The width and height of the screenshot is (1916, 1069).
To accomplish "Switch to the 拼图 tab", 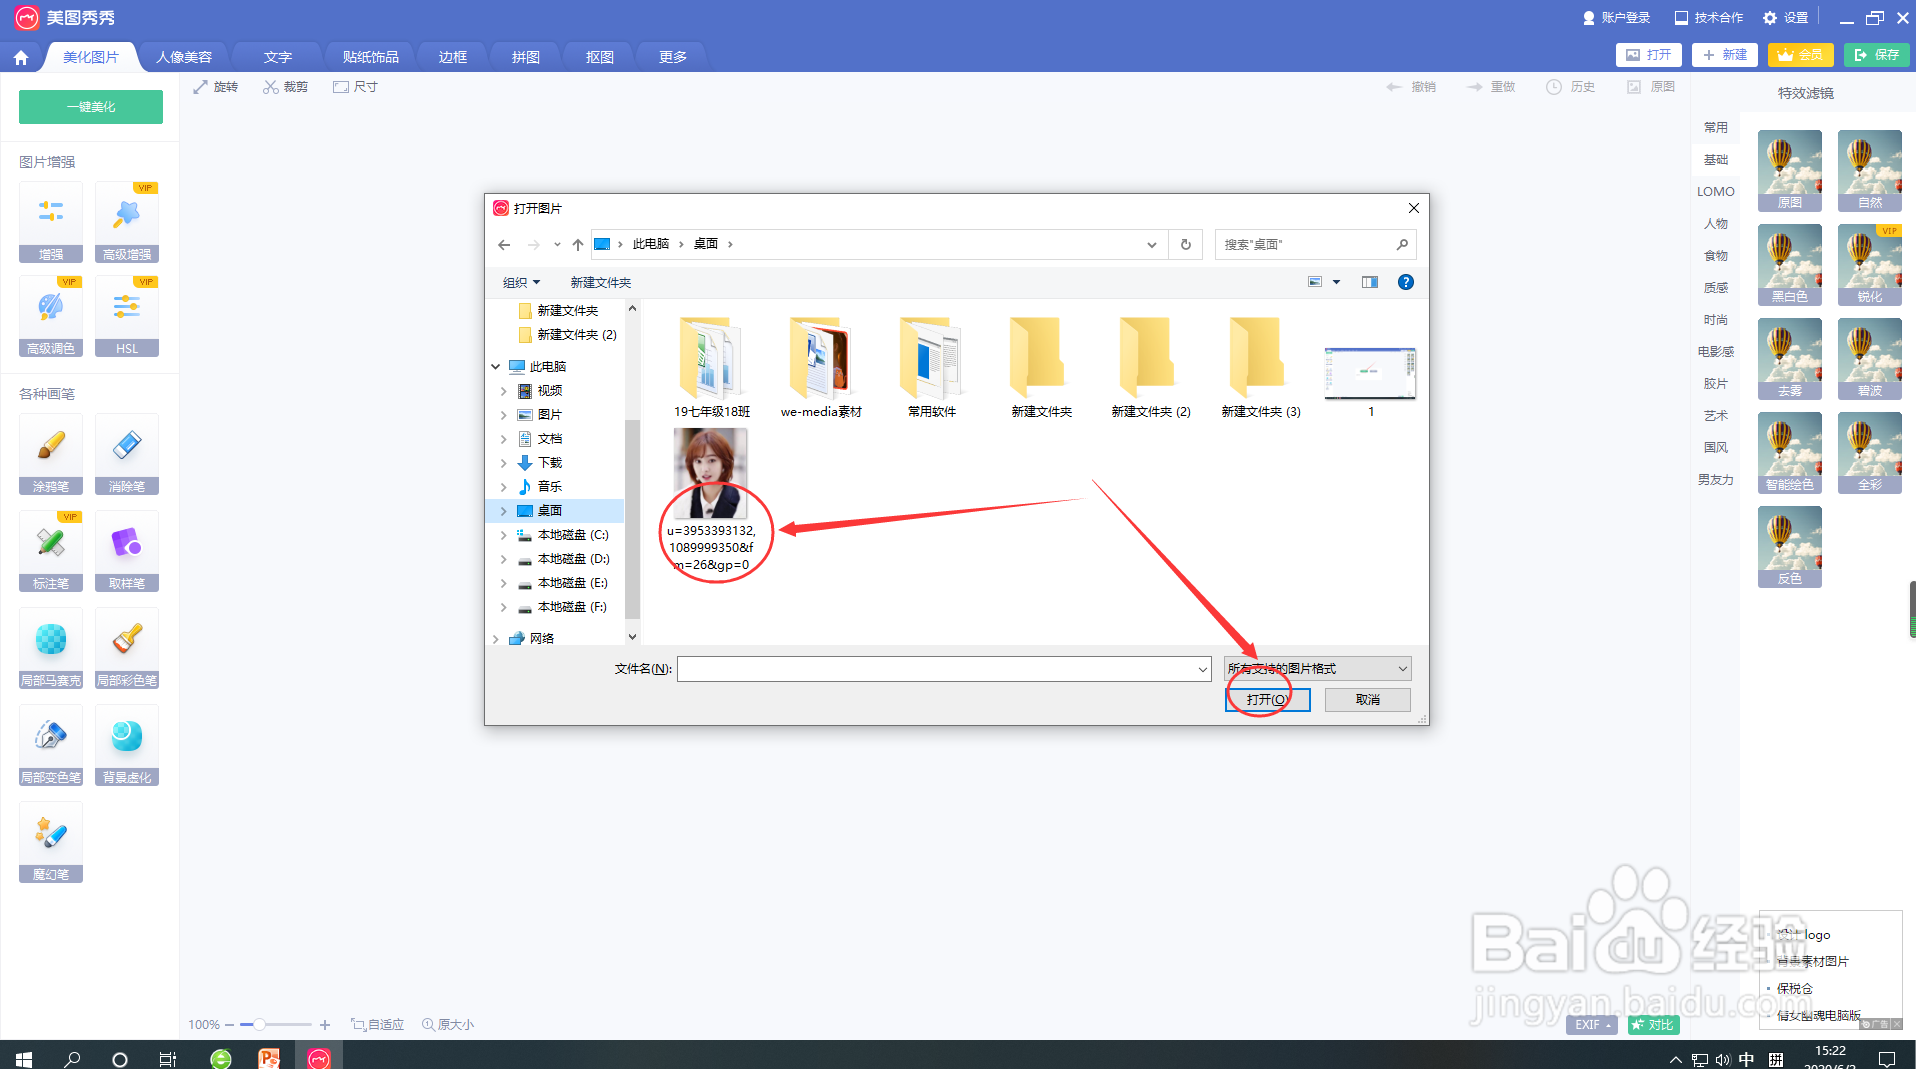I will [524, 56].
